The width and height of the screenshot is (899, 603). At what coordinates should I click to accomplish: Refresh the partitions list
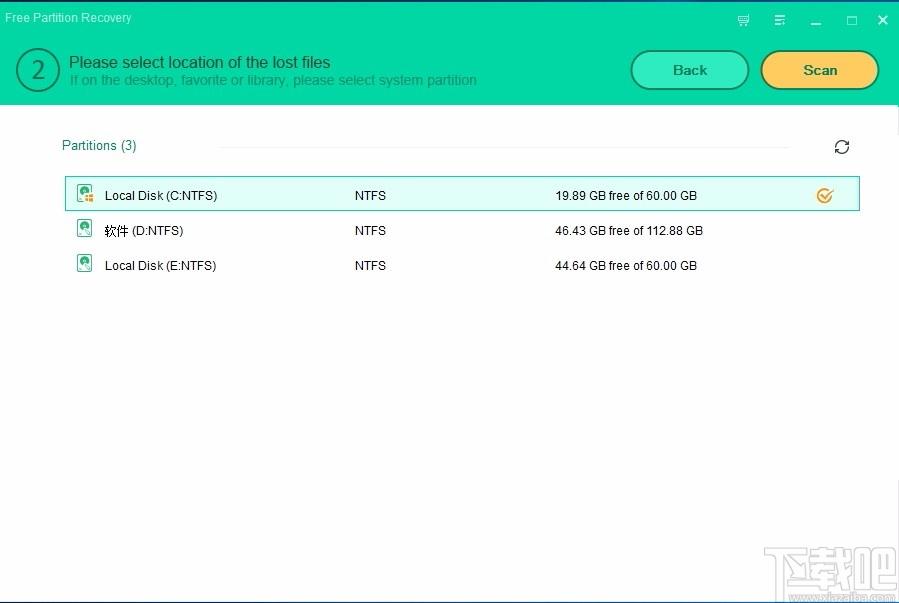(x=842, y=147)
